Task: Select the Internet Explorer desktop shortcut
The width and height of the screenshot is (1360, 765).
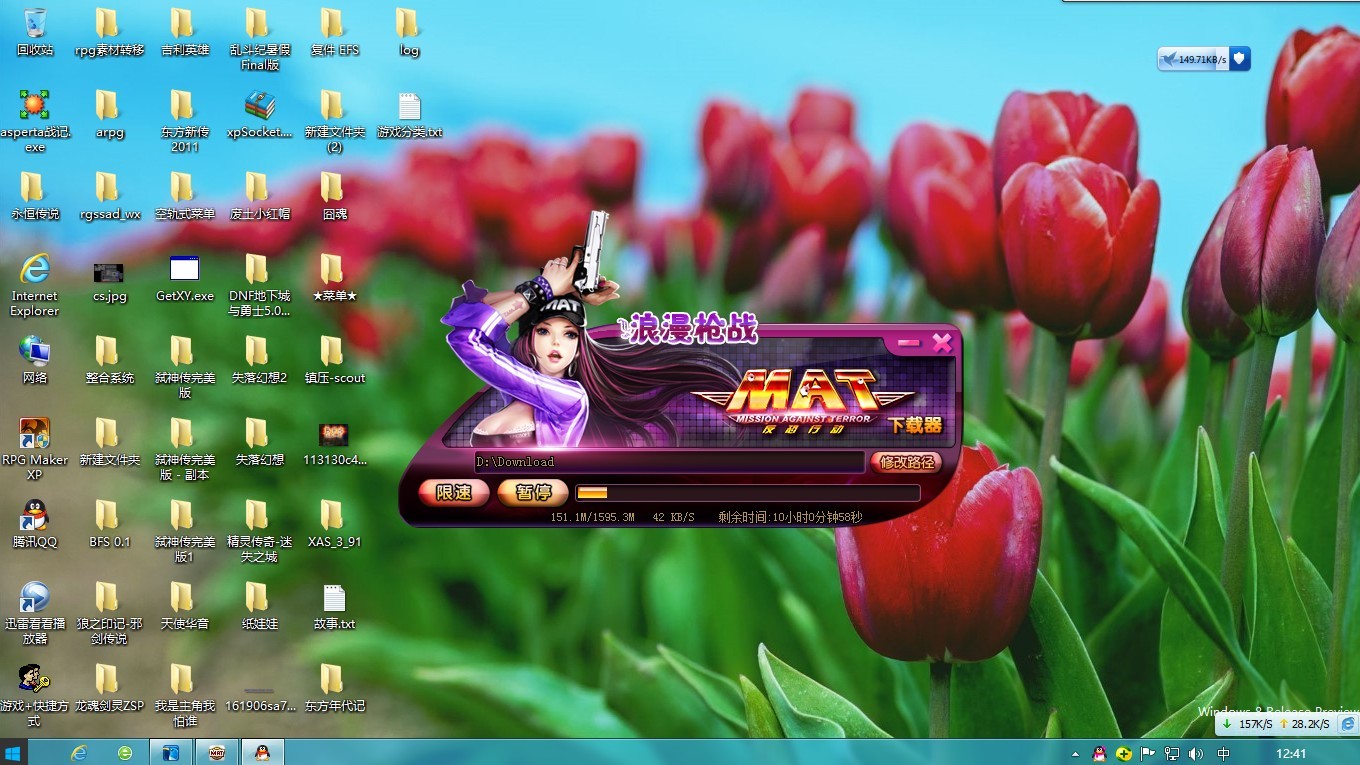Action: pos(35,285)
